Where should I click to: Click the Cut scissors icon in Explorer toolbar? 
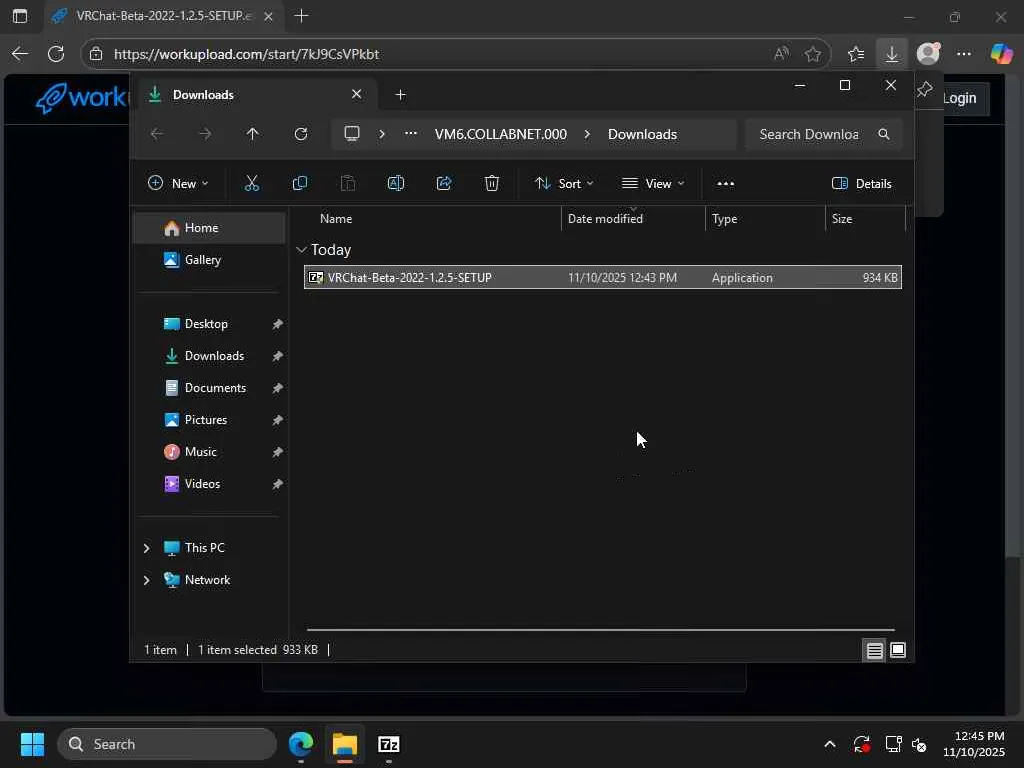pos(251,184)
